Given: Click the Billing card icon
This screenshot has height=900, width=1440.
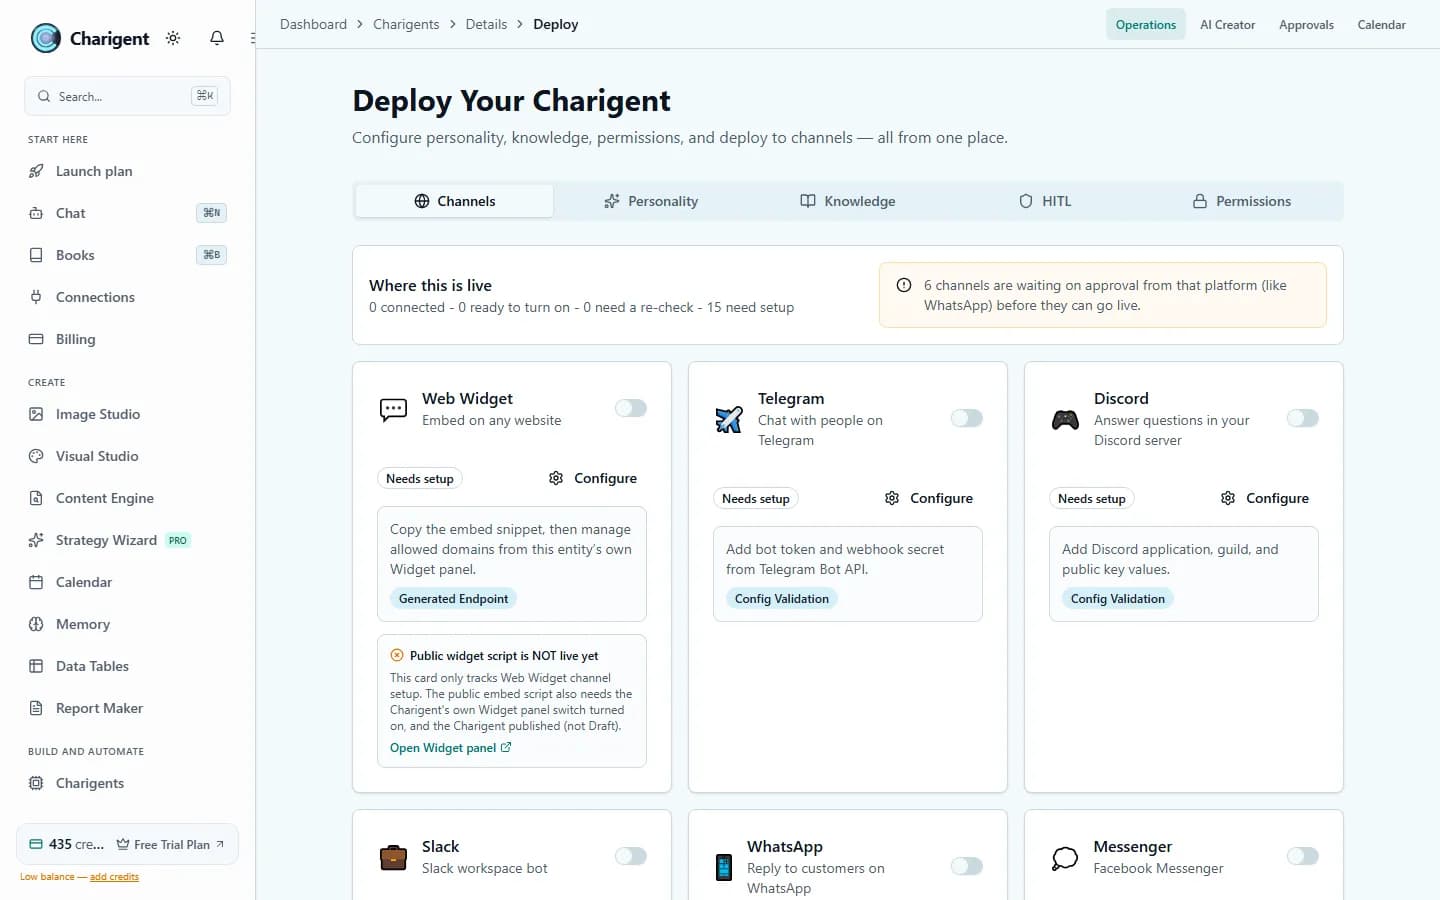Looking at the screenshot, I should click(x=36, y=339).
